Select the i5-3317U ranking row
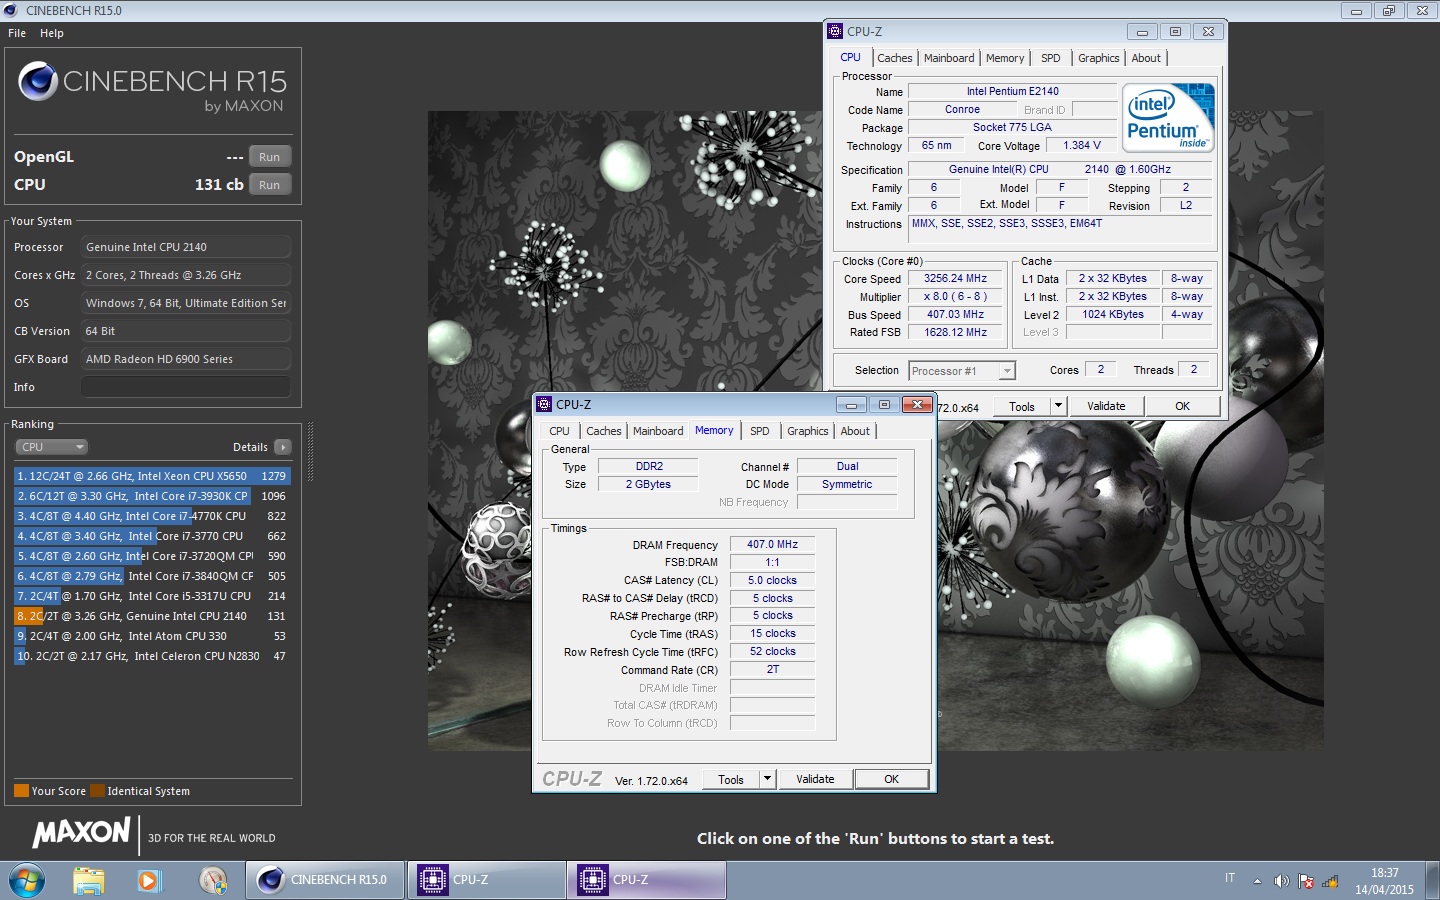 point(151,596)
